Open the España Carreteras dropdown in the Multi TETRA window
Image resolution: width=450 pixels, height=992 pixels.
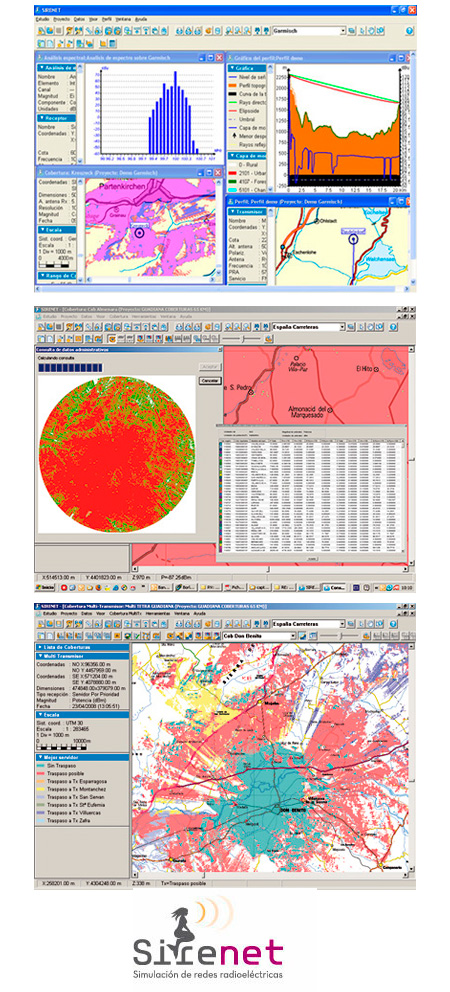[342, 624]
